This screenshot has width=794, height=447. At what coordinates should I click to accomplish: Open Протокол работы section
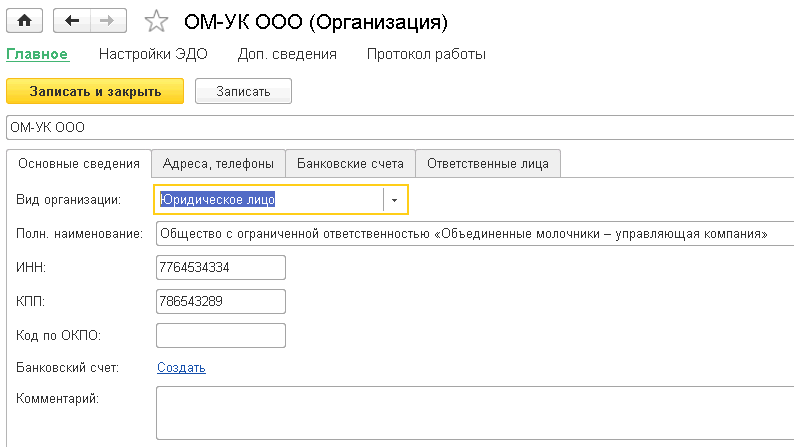(x=426, y=54)
